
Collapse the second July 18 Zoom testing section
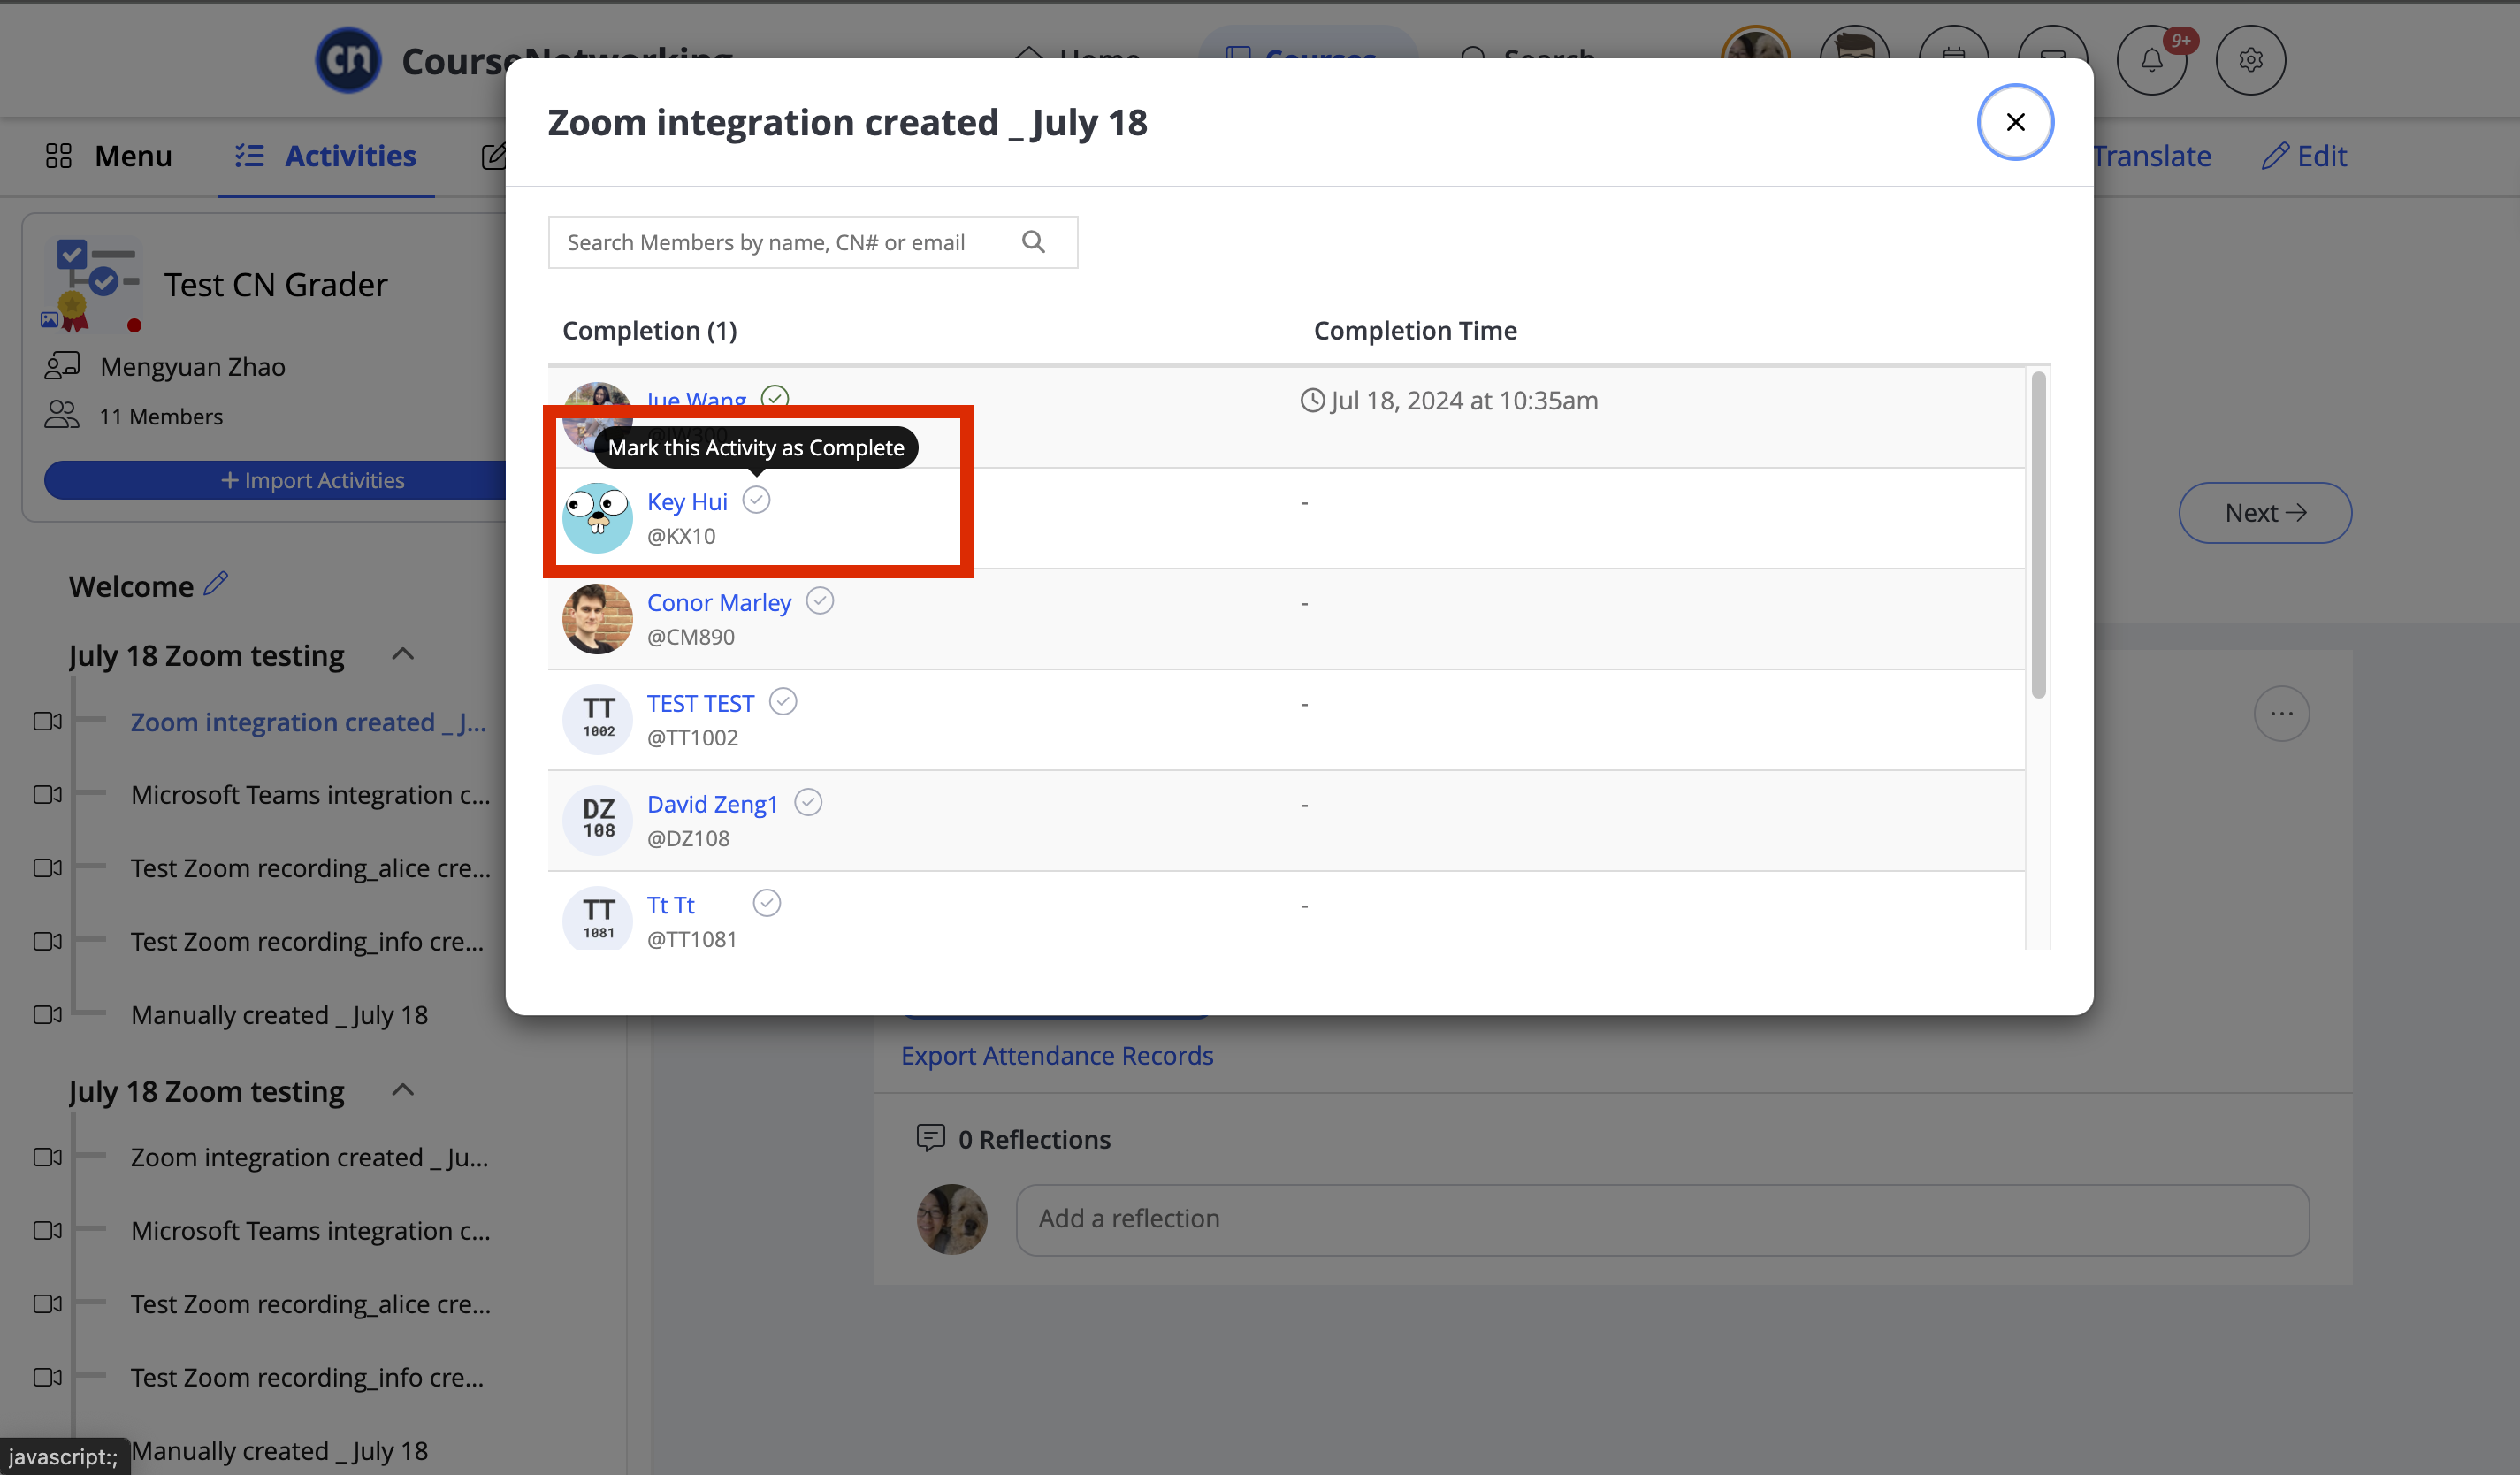[x=402, y=1090]
